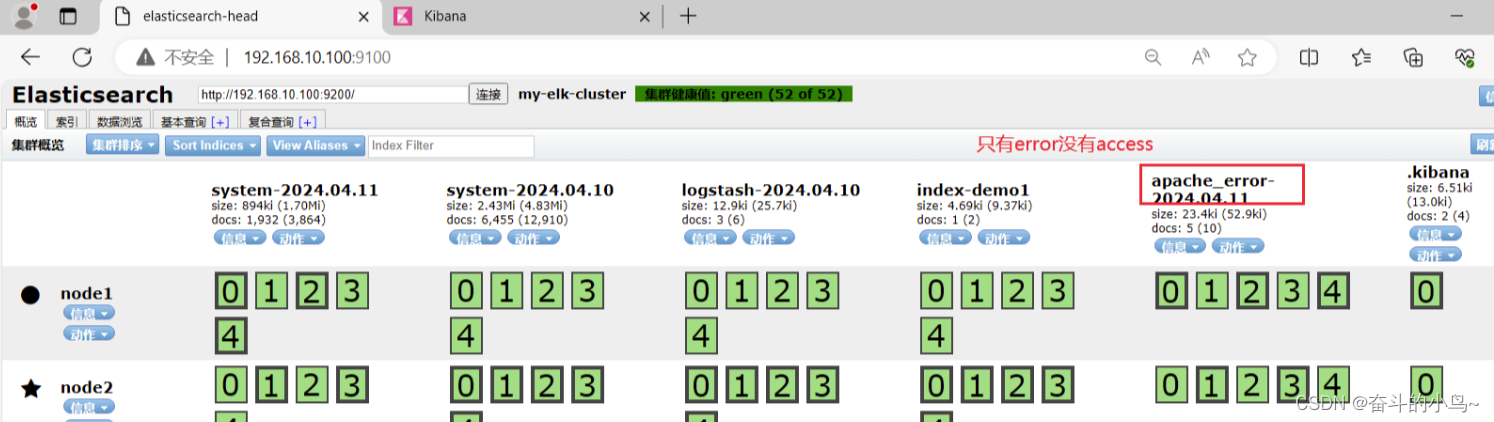Click the browser back arrow
This screenshot has width=1494, height=422.
[30, 57]
